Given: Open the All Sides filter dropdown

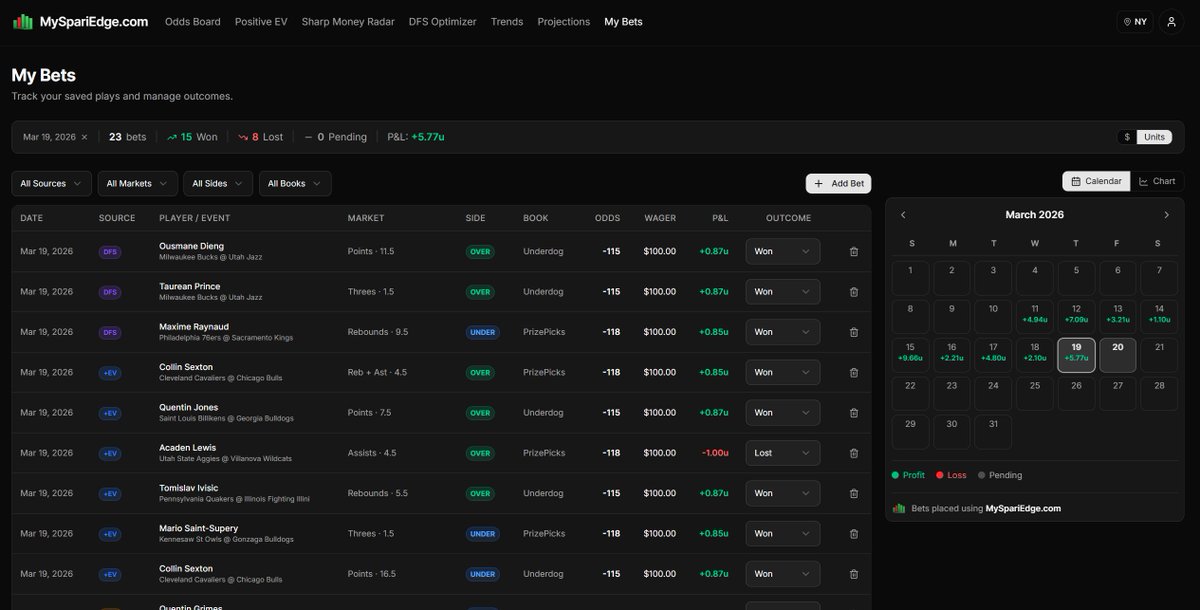Looking at the screenshot, I should click(x=218, y=184).
